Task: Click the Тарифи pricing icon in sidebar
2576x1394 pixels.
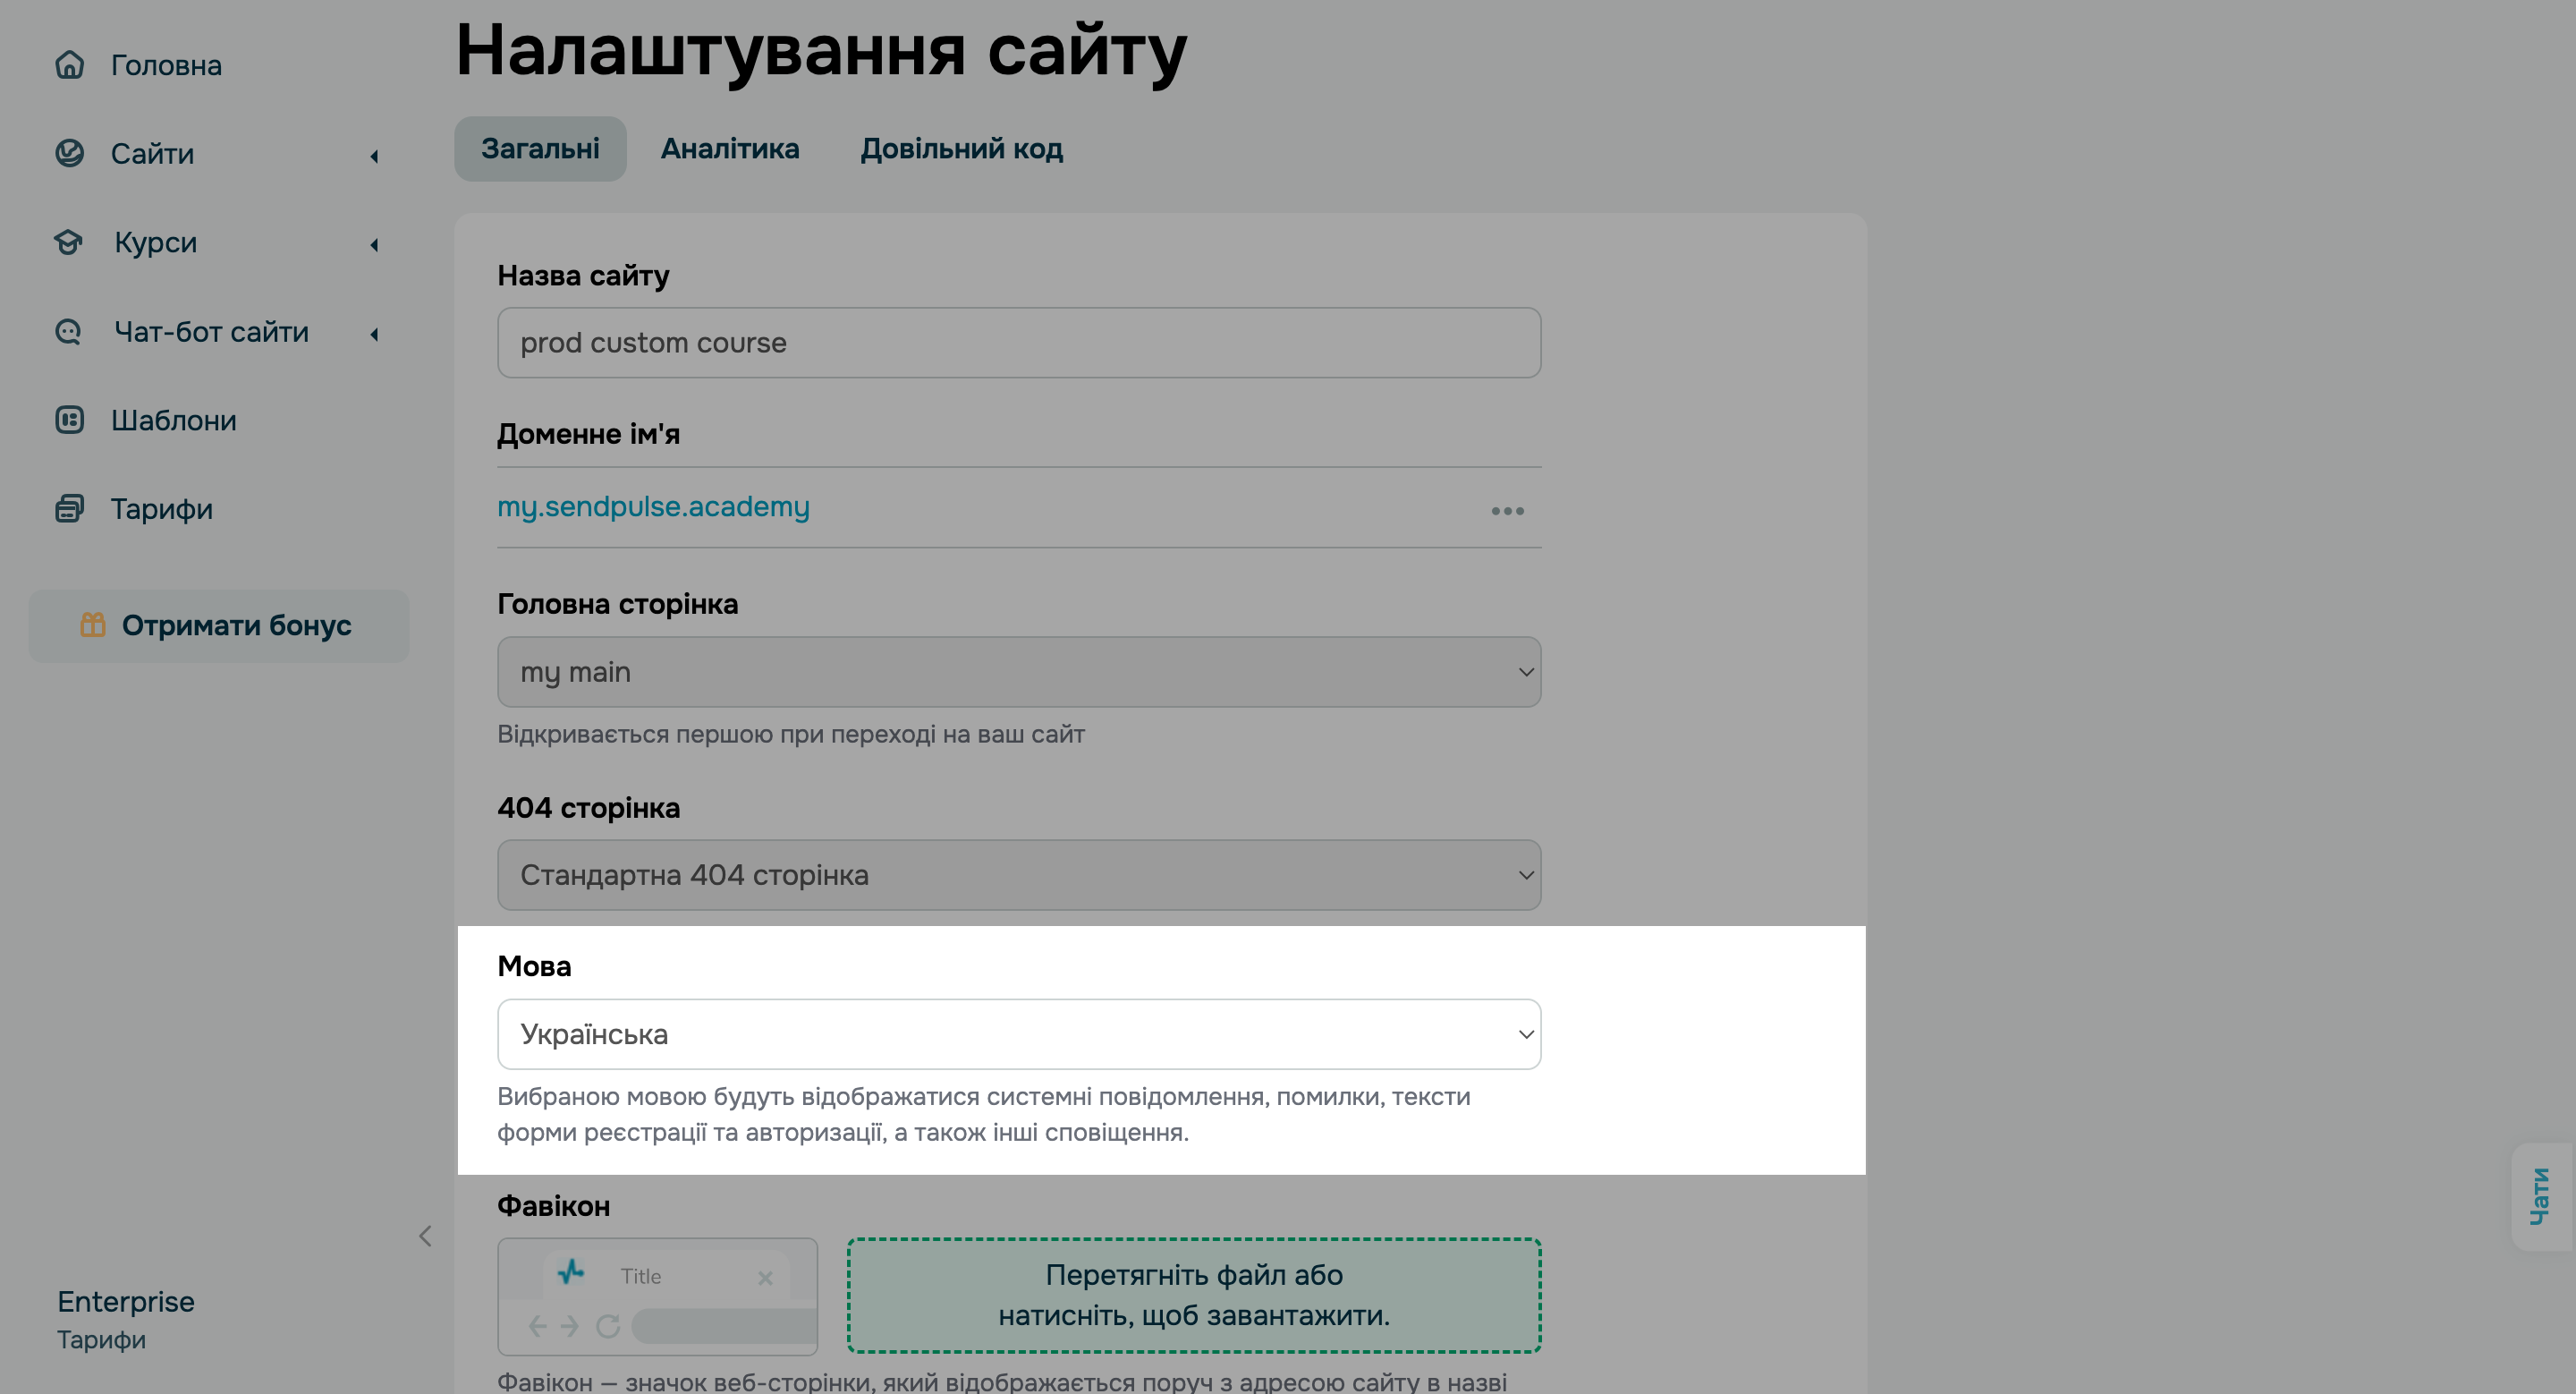Action: pyautogui.click(x=69, y=508)
